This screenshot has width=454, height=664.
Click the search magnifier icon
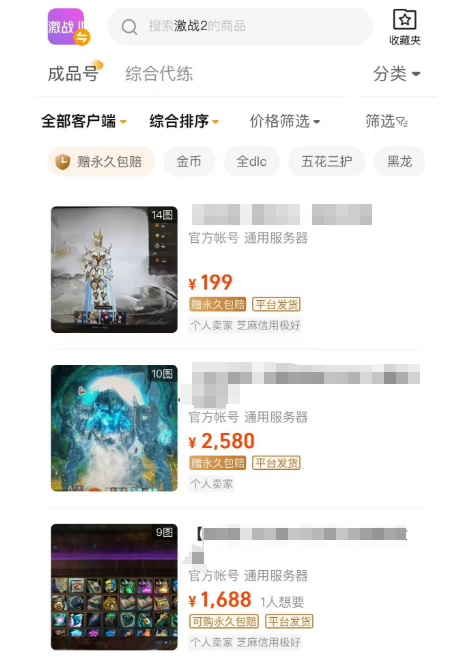tap(129, 27)
